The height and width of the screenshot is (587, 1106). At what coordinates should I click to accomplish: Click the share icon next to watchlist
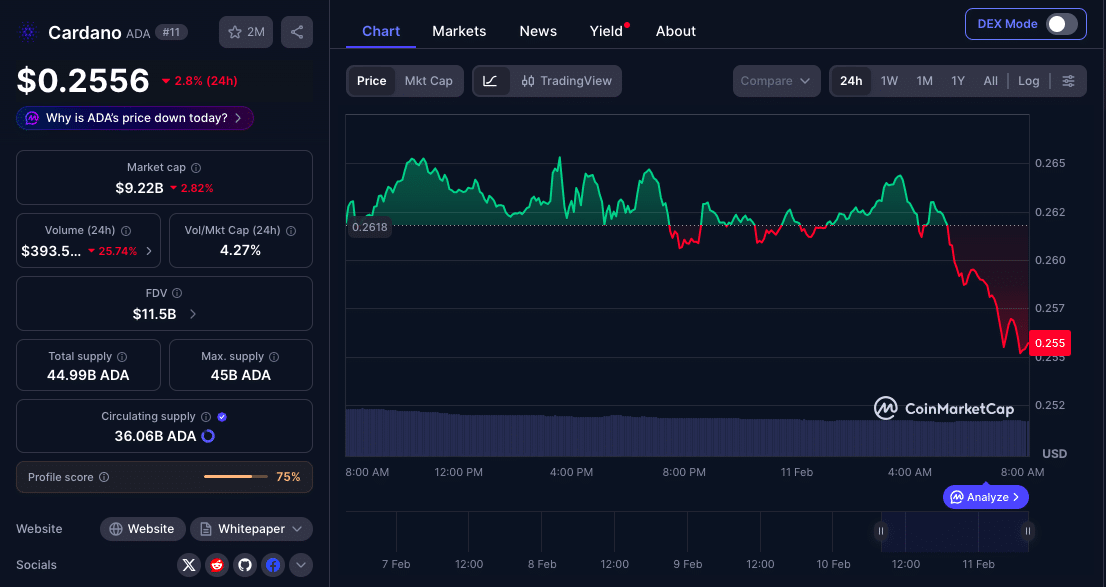point(296,32)
